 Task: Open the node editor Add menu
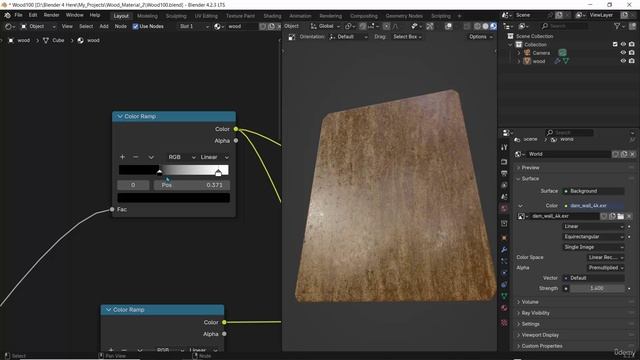tap(104, 27)
